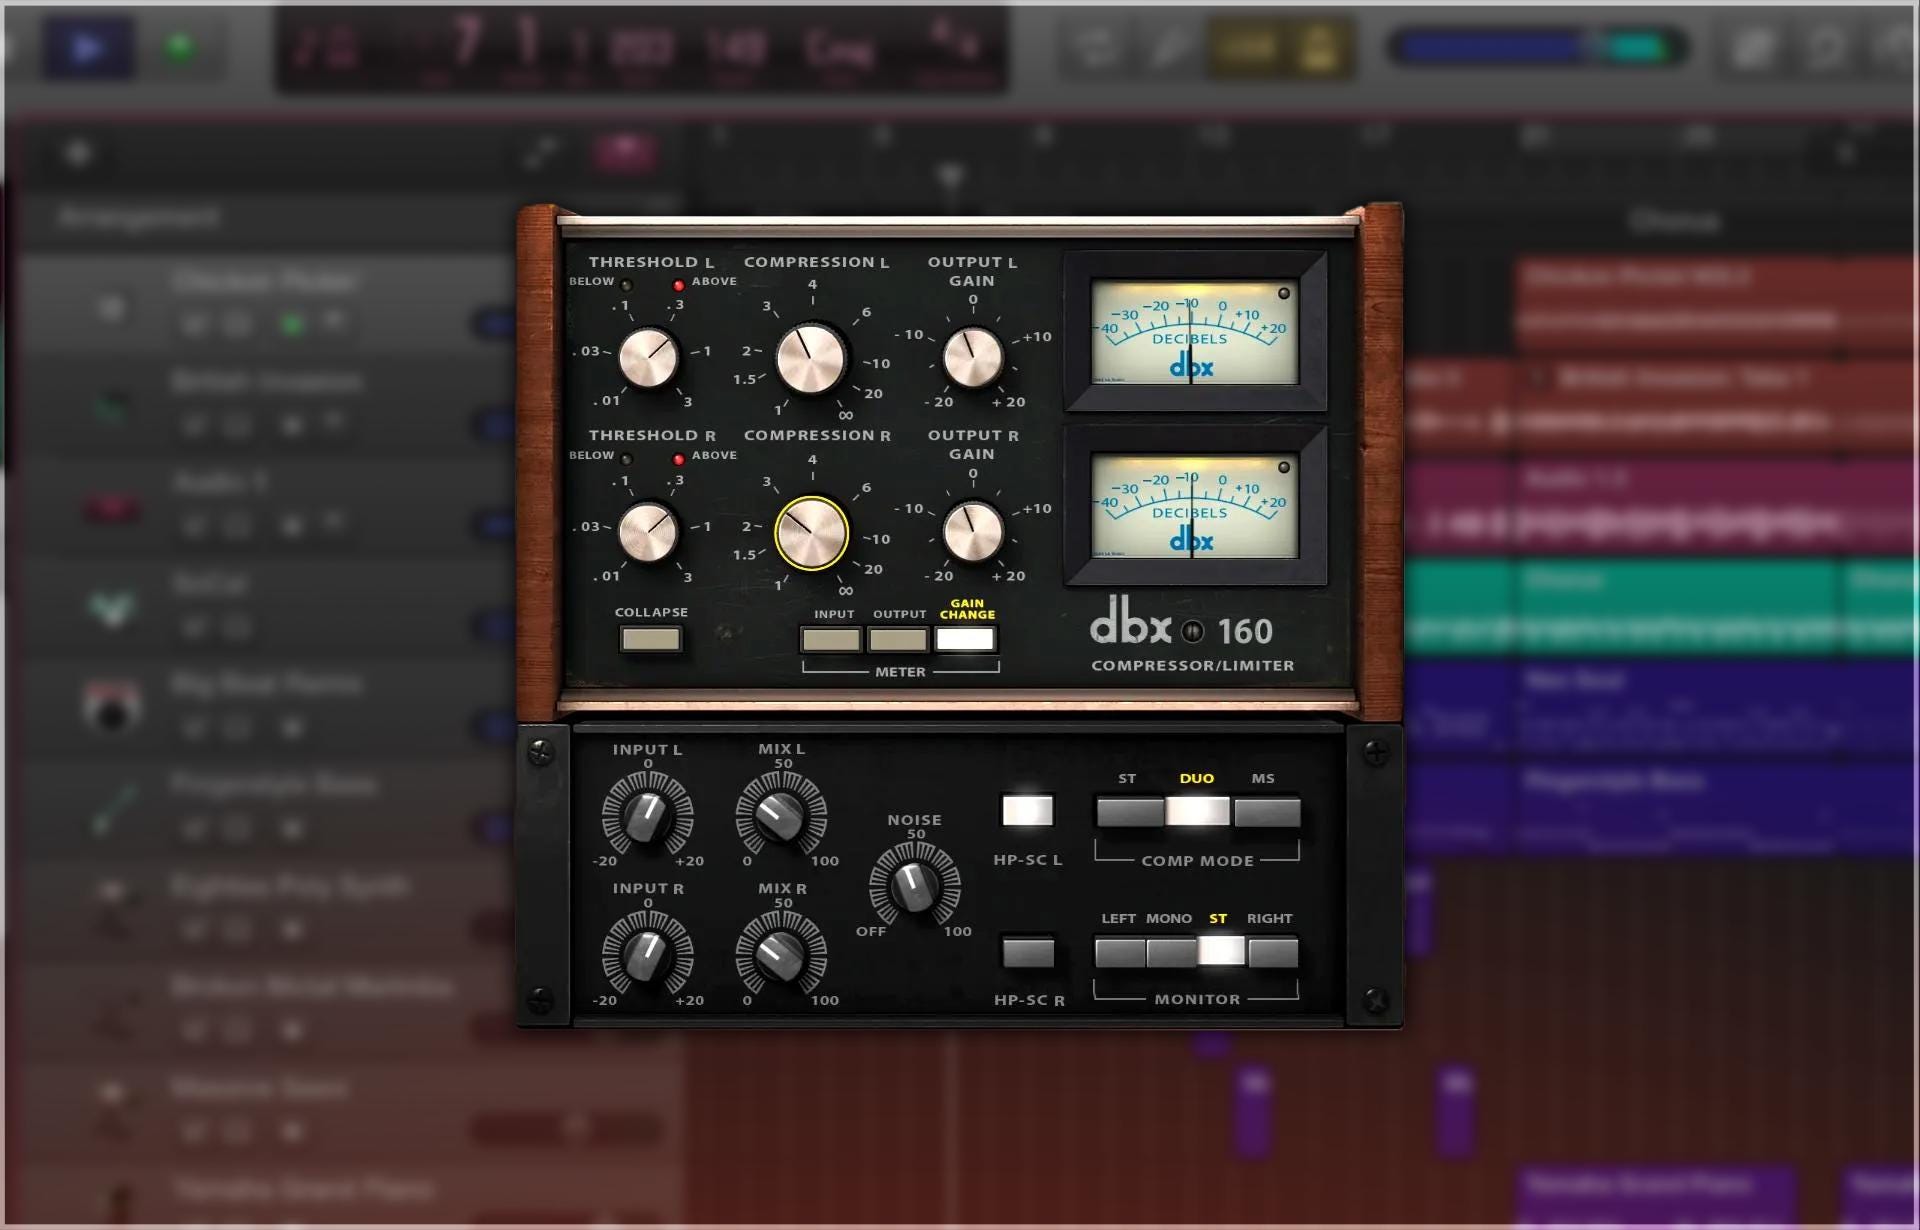Click the Noise knob
Screen dimensions: 1920x1230
tap(914, 885)
